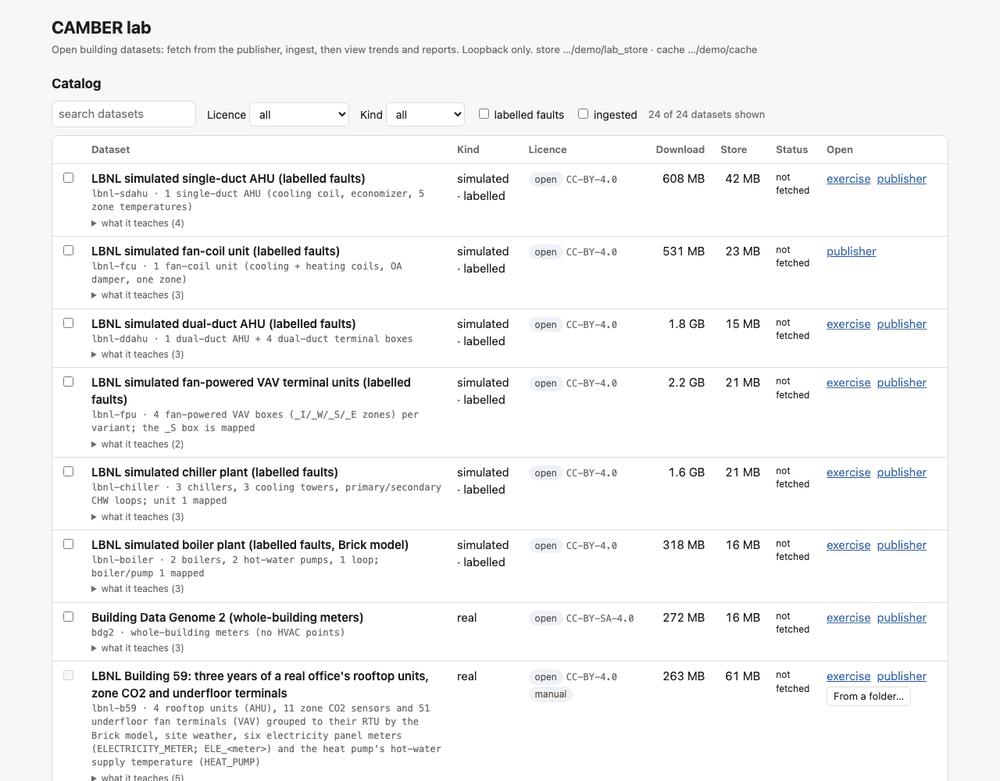Open the publisher link for dual-duct AHU
Viewport: 1000px width, 781px height.
(901, 325)
